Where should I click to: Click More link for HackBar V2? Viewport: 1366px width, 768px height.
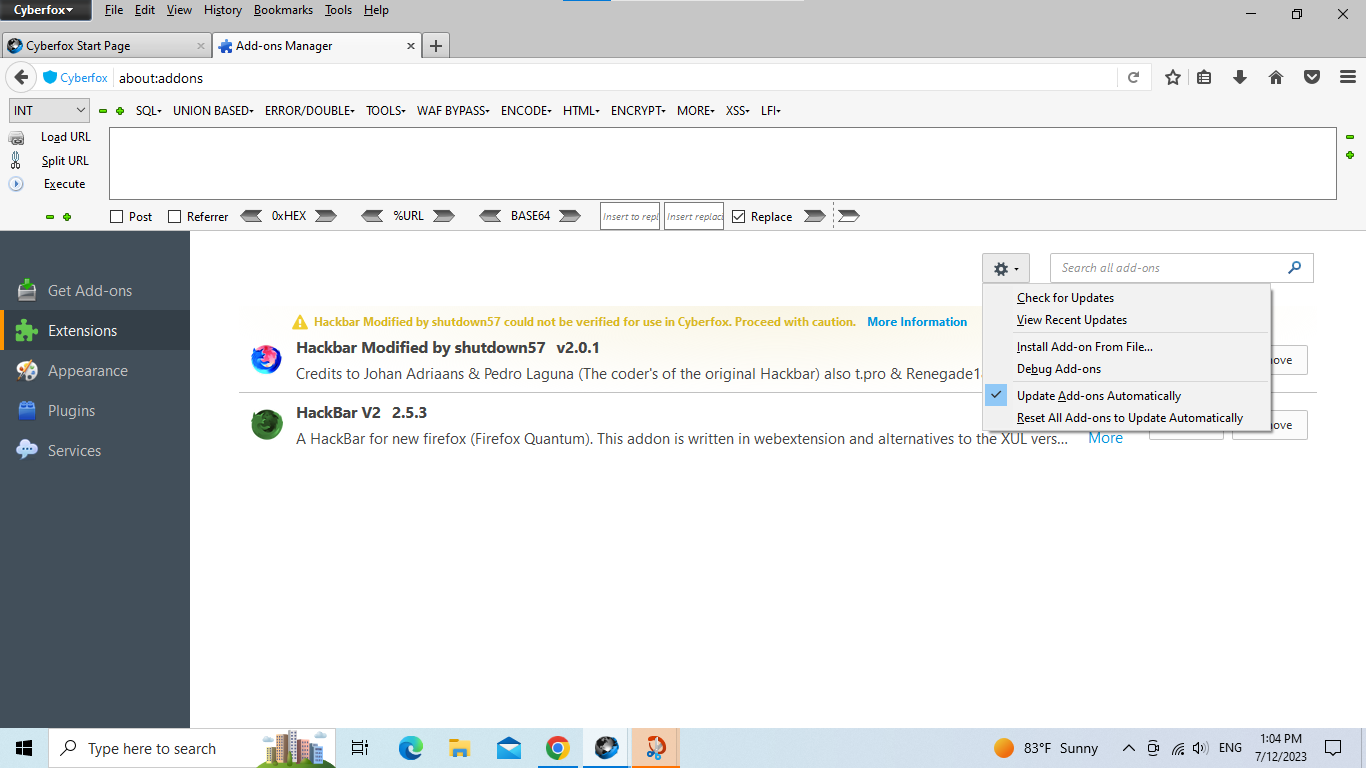point(1105,438)
